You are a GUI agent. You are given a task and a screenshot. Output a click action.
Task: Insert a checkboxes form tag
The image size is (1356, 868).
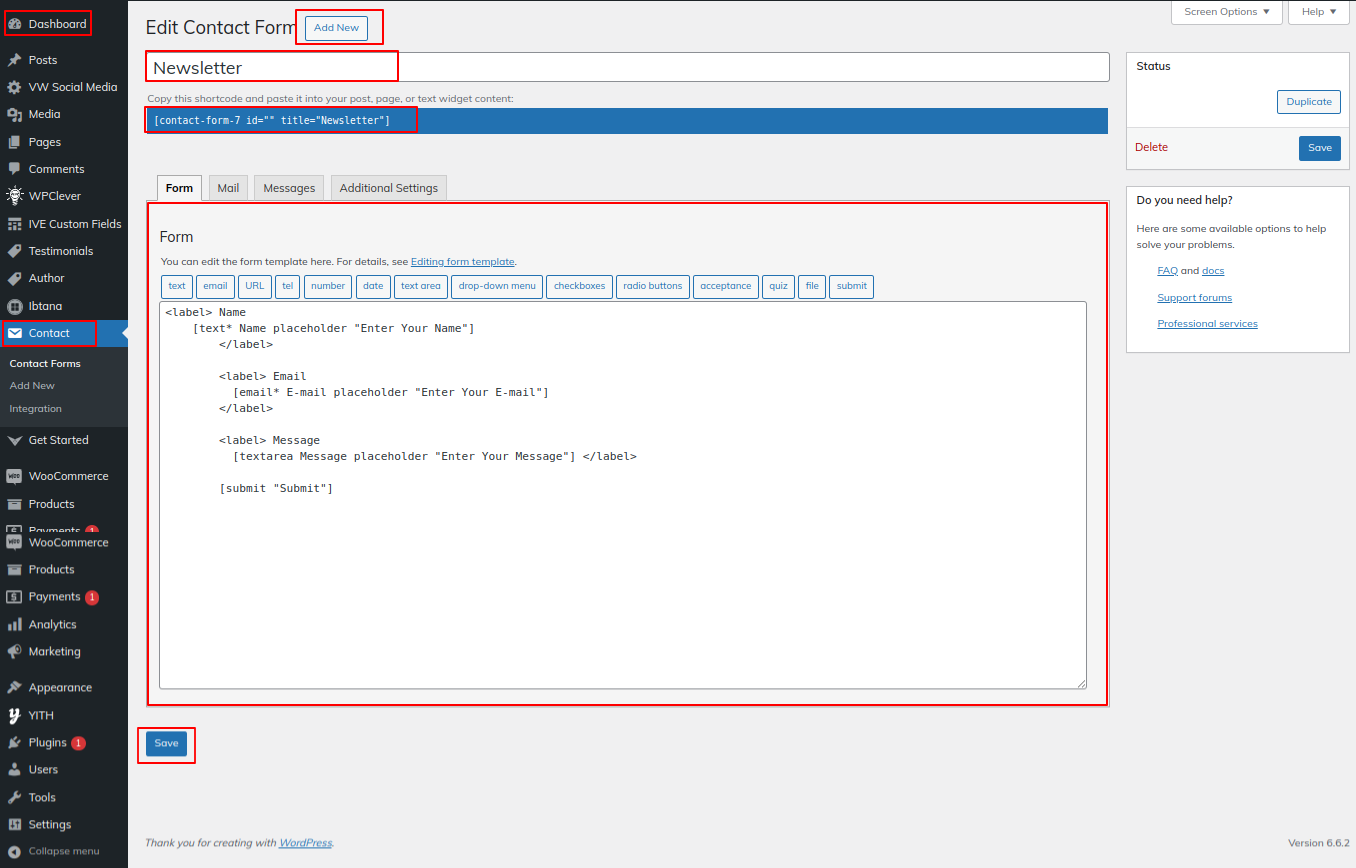579,286
